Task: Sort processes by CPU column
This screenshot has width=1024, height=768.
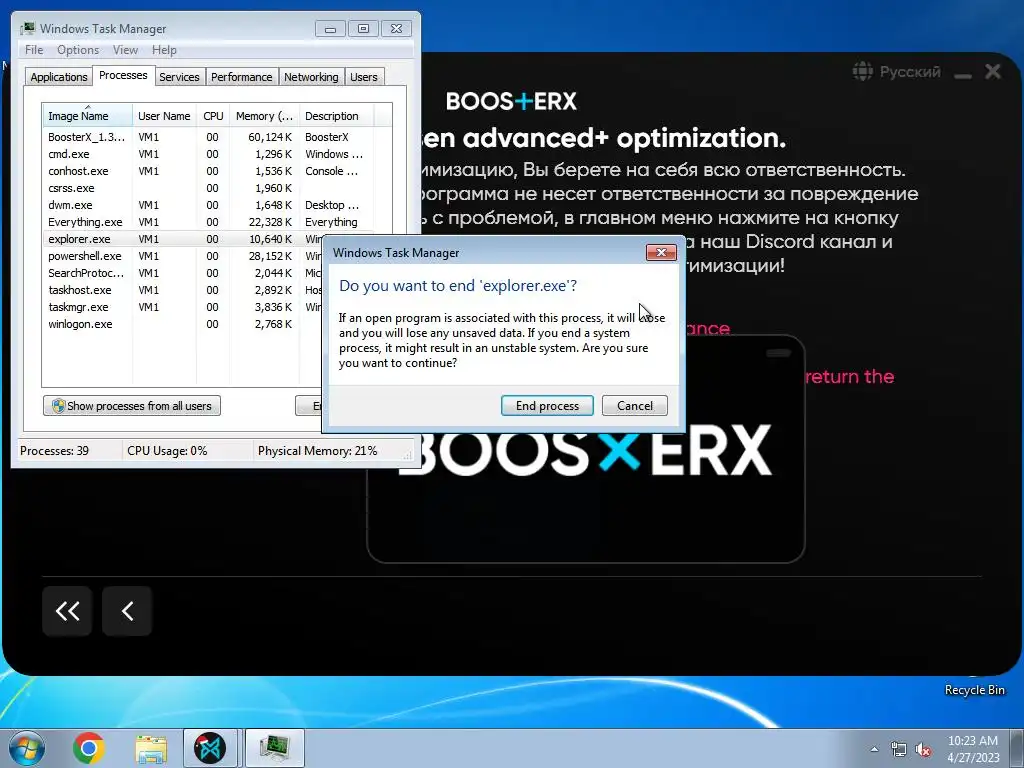Action: 213,116
